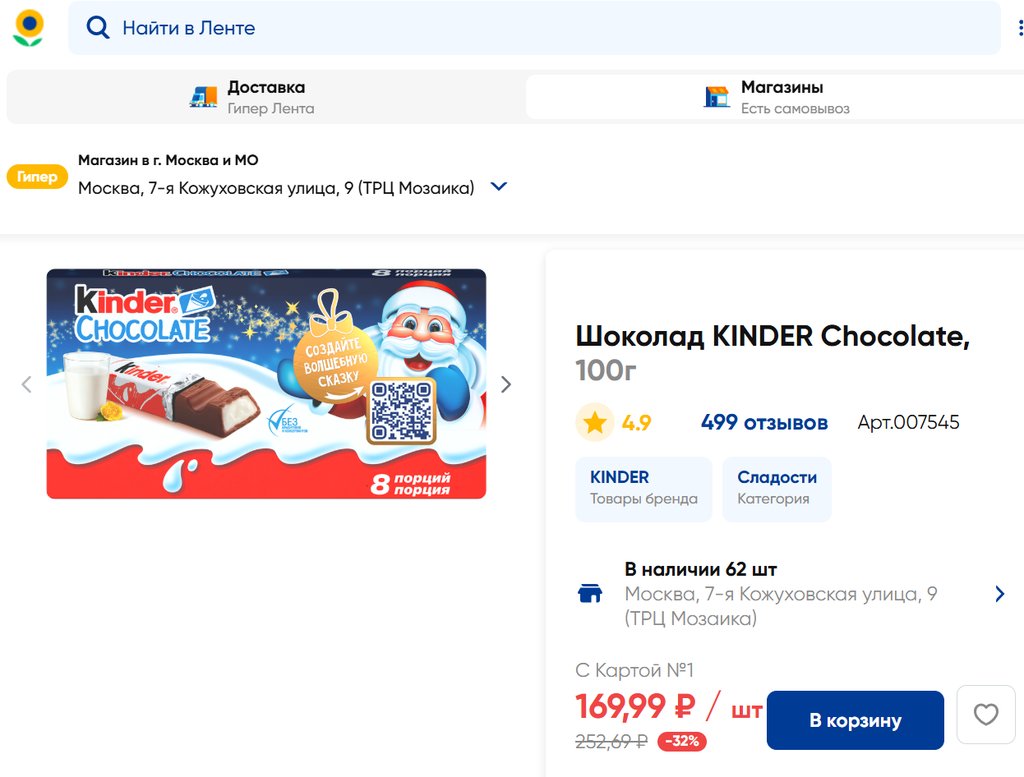
Task: Click the yellow rating star icon
Action: click(x=595, y=423)
